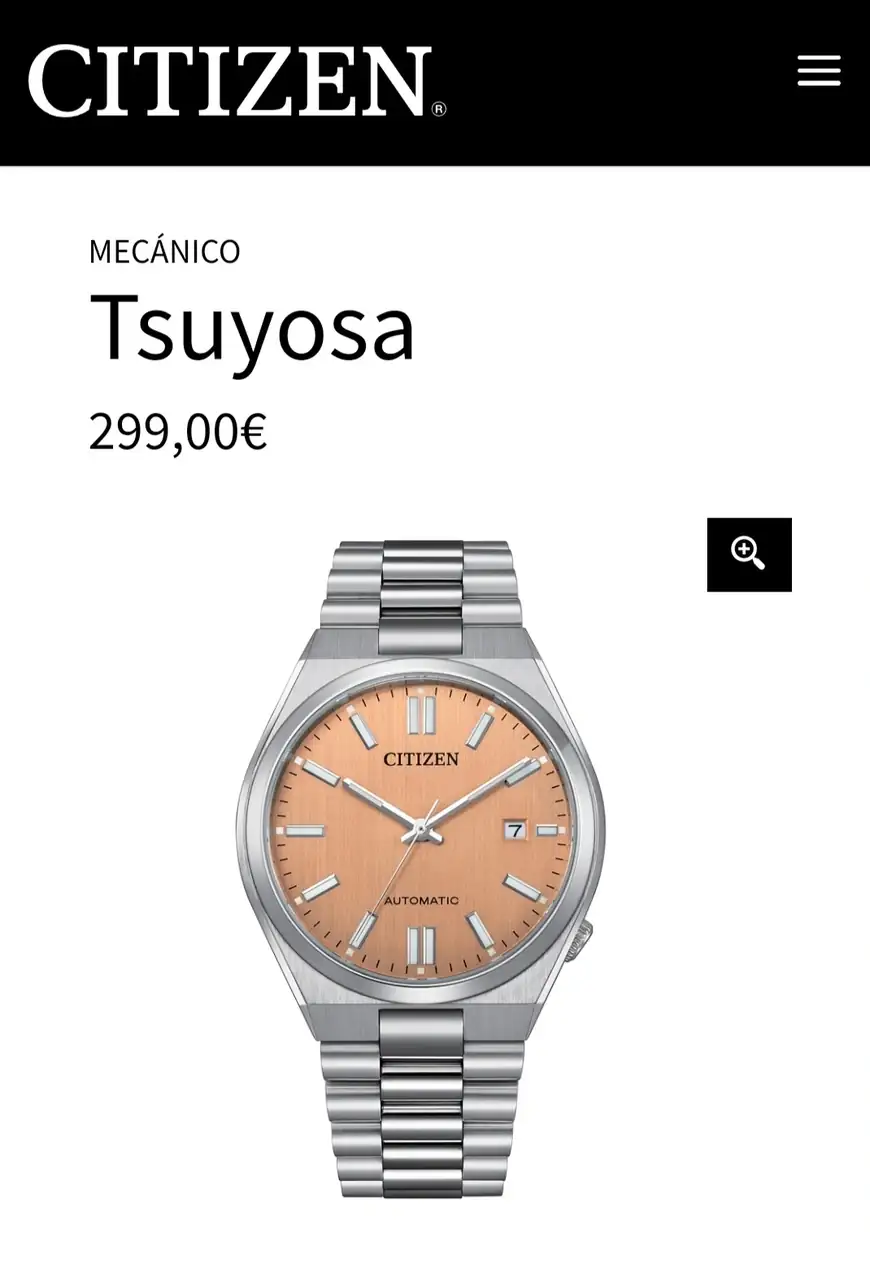The height and width of the screenshot is (1280, 870).
Task: Click the MECÁNICO category label
Action: tap(165, 252)
